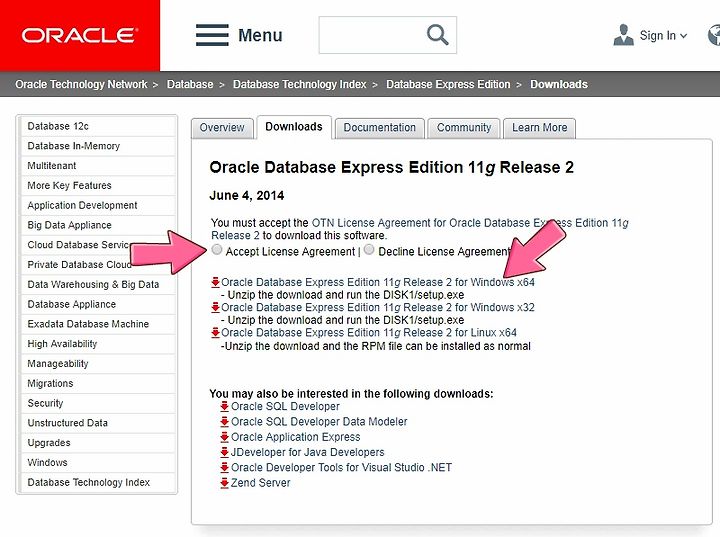720x537 pixels.
Task: Open Security sidebar item
Action: point(98,403)
